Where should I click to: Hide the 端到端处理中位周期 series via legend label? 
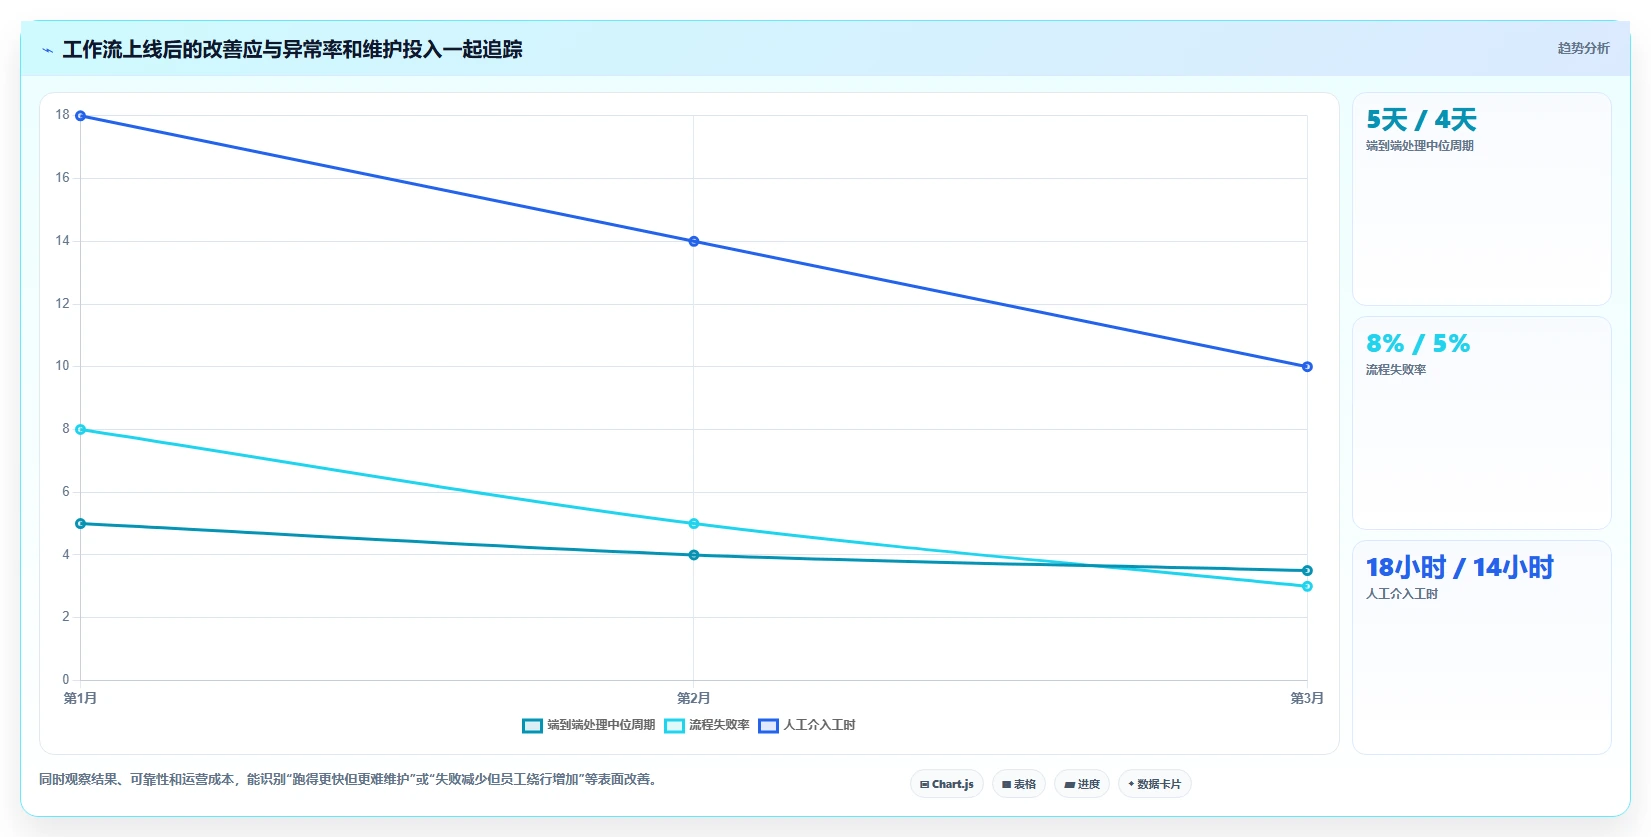tap(601, 725)
